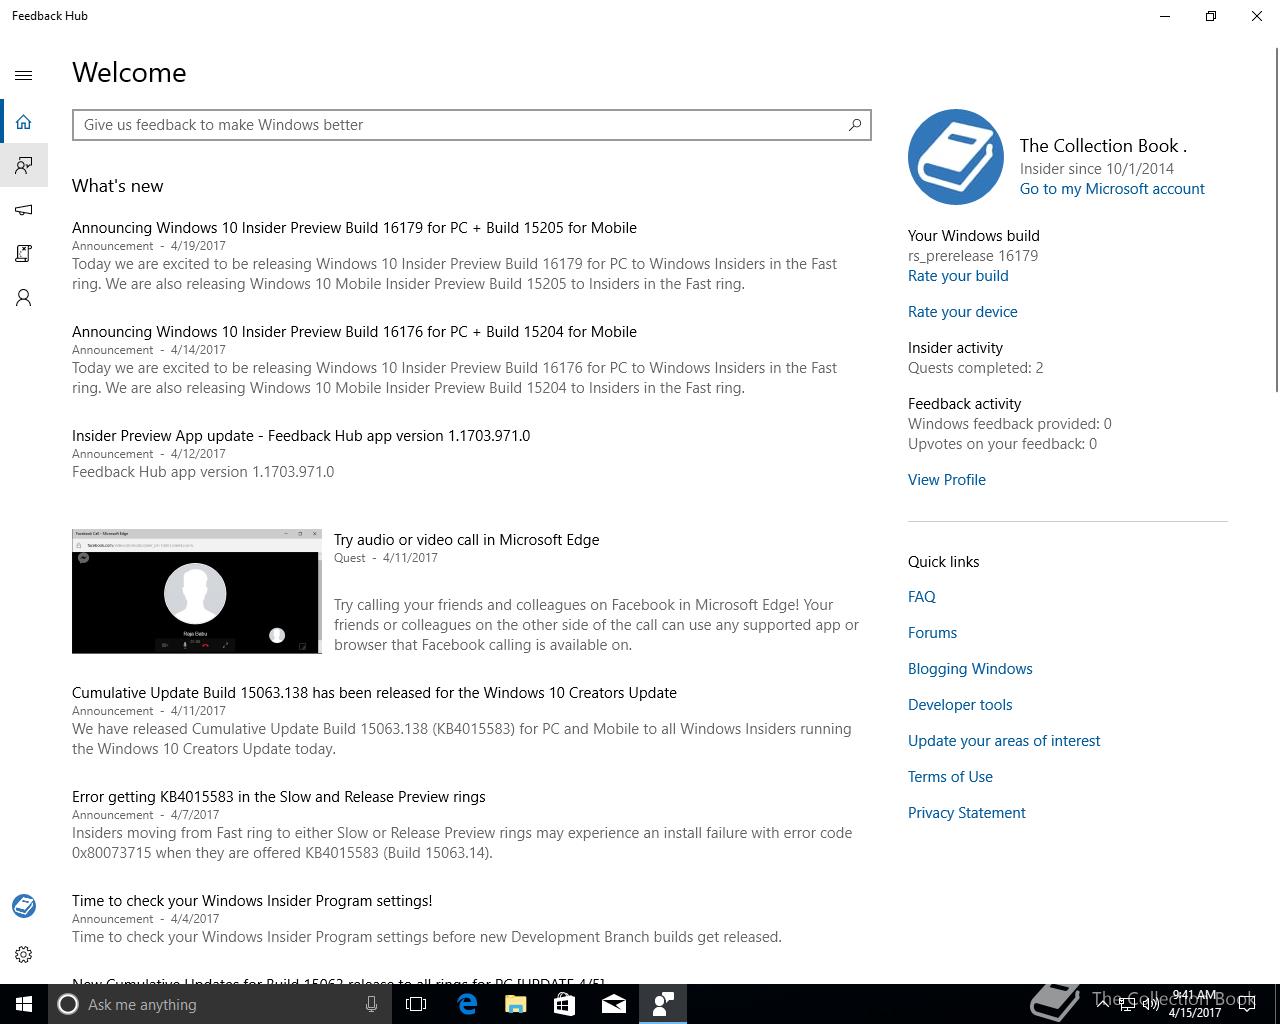Open Profile person icon in the sidebar
Viewport: 1280px width, 1024px height.
coord(24,298)
